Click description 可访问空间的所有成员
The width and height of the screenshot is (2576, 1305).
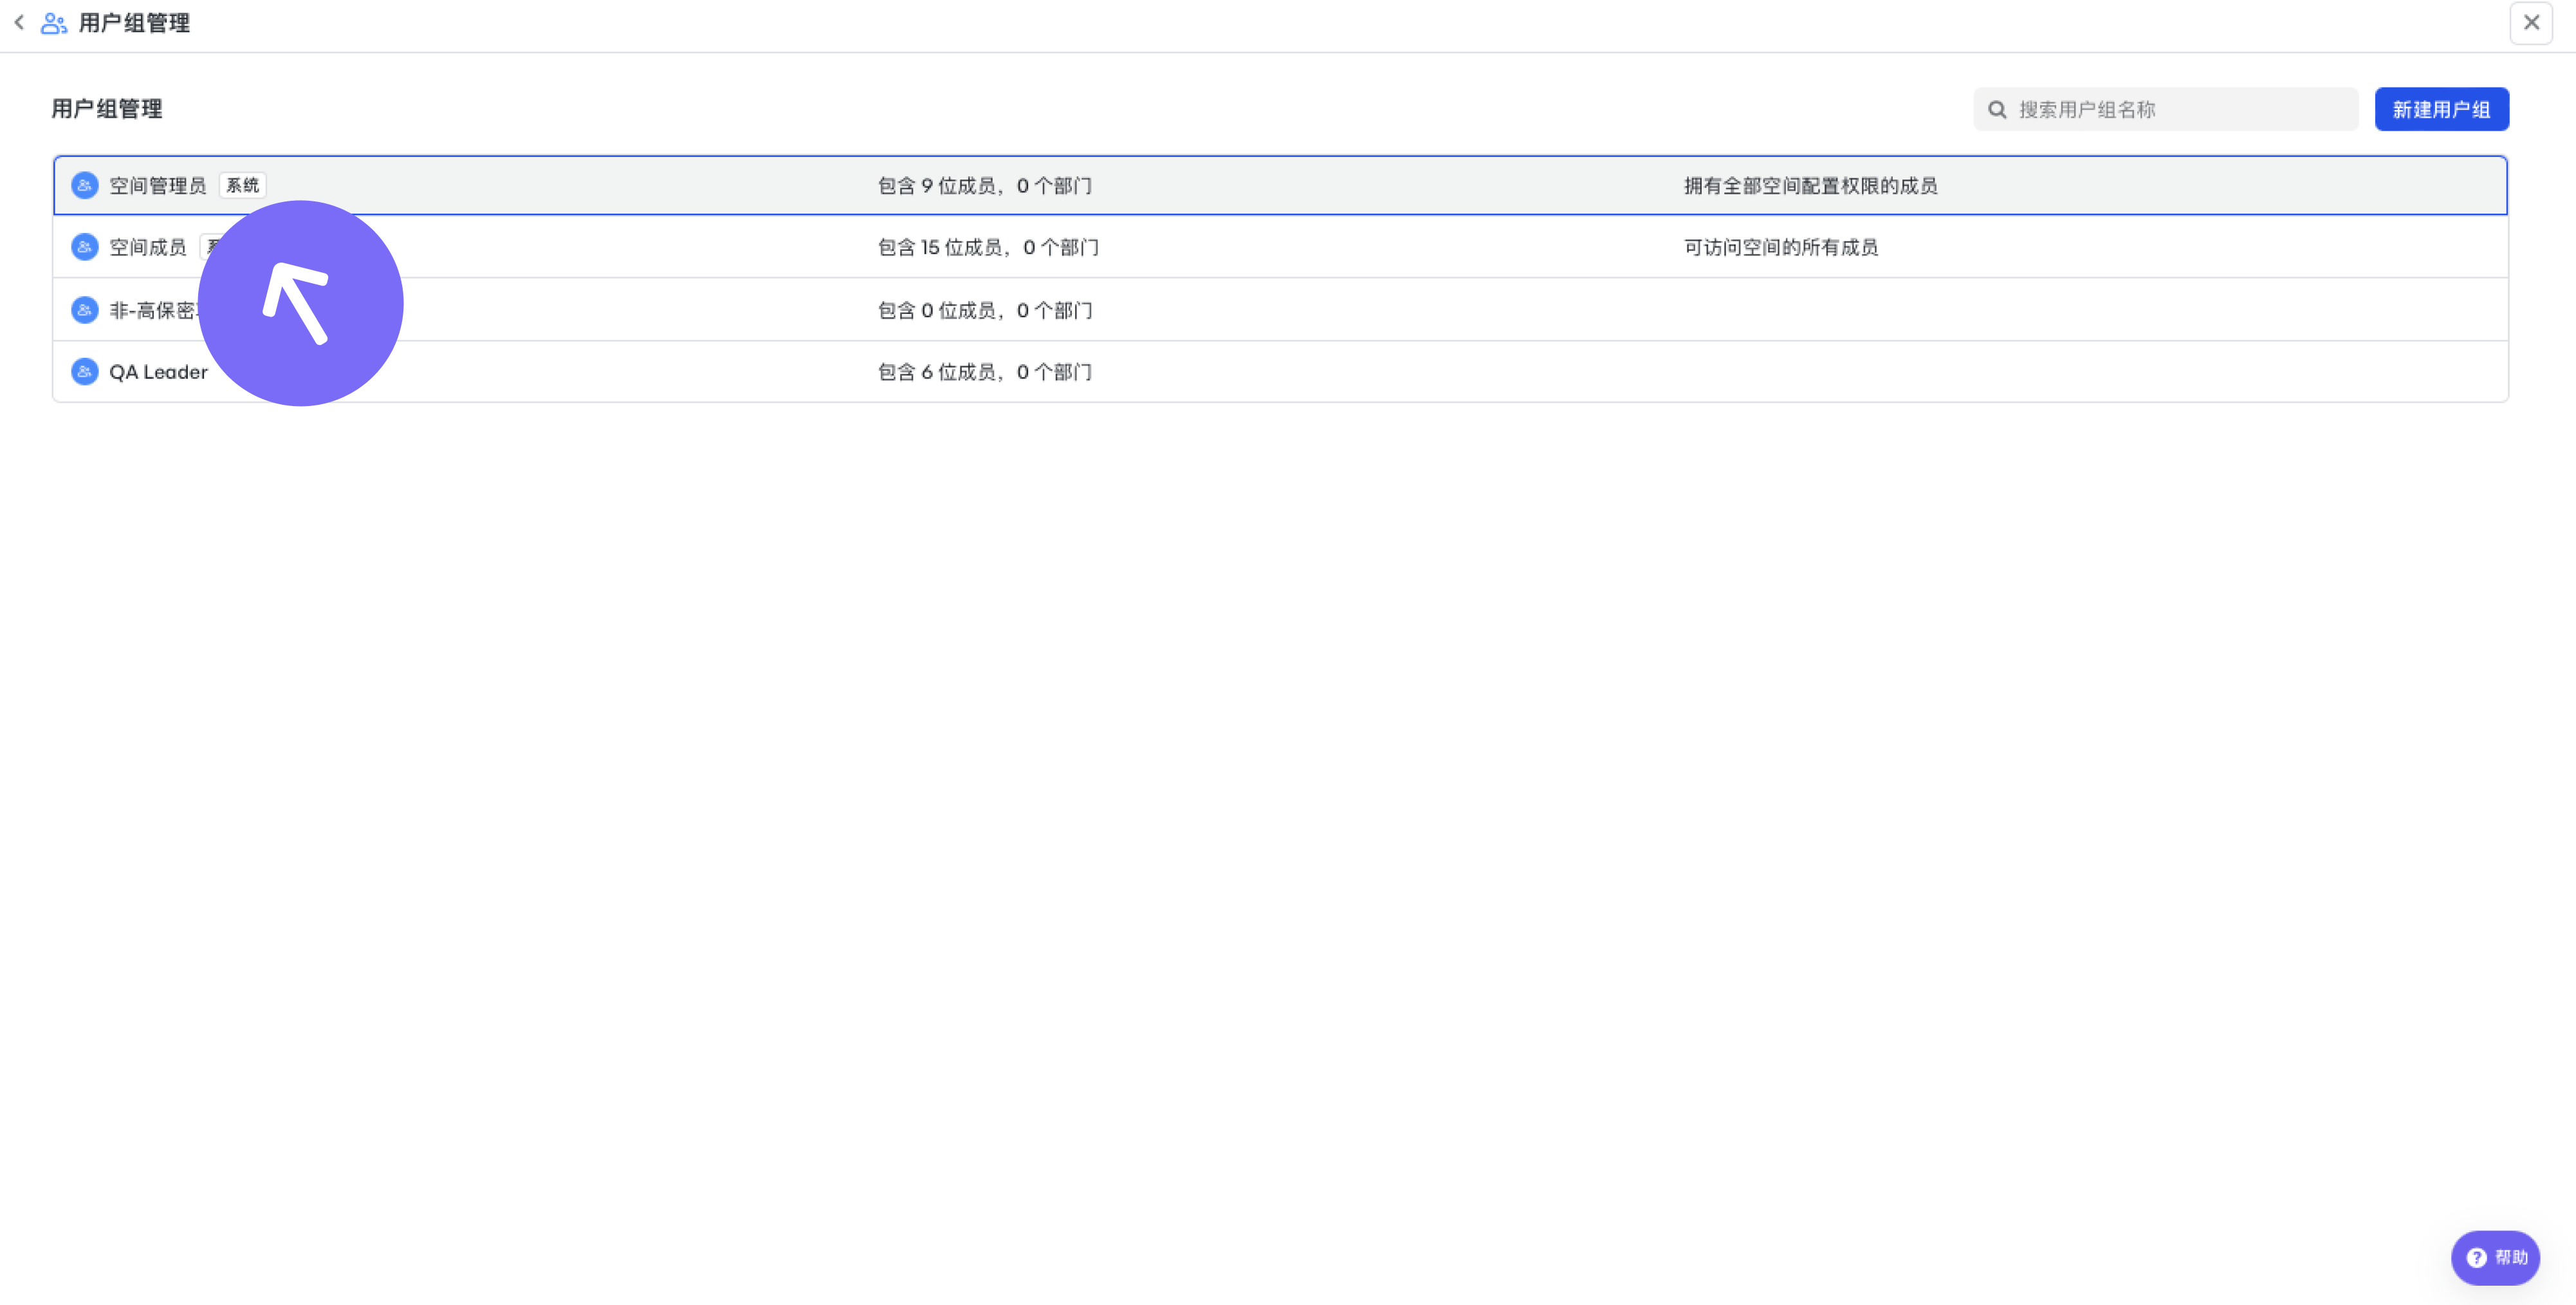click(x=1781, y=247)
